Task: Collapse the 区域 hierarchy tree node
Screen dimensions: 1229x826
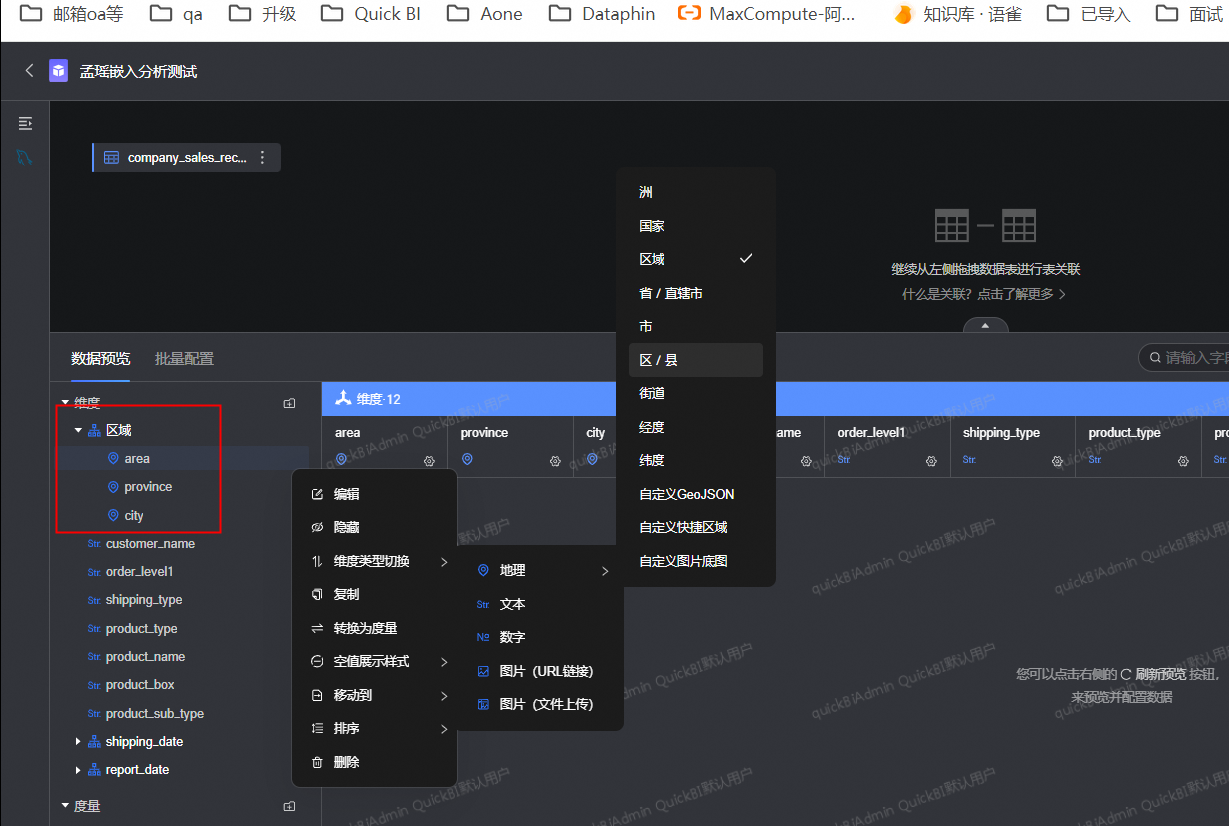Action: pos(78,431)
